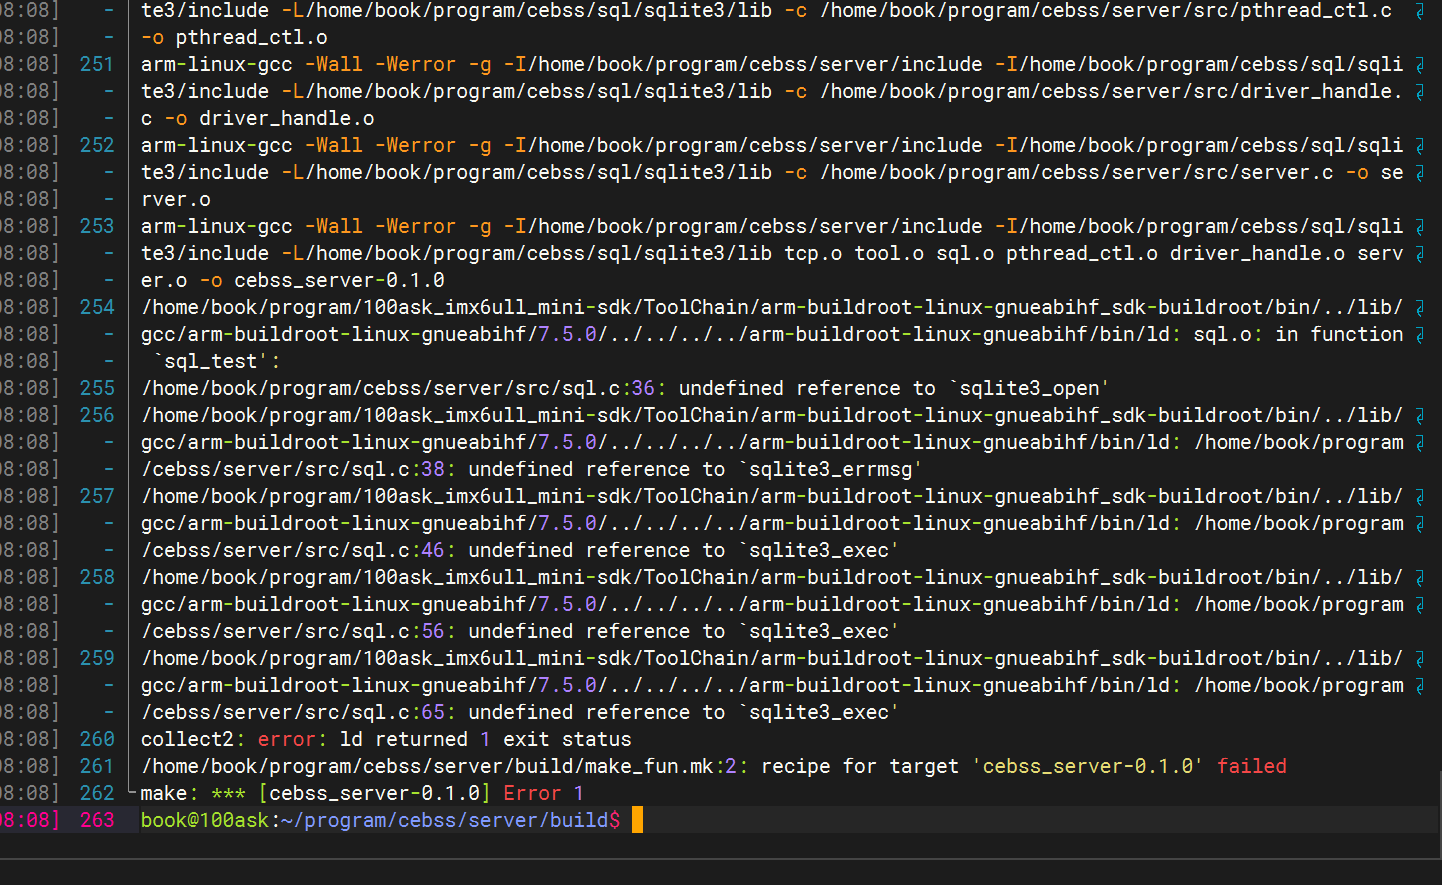Click the wrap arrow beside line 258
Viewport: 1442px width, 885px height.
click(x=1420, y=576)
